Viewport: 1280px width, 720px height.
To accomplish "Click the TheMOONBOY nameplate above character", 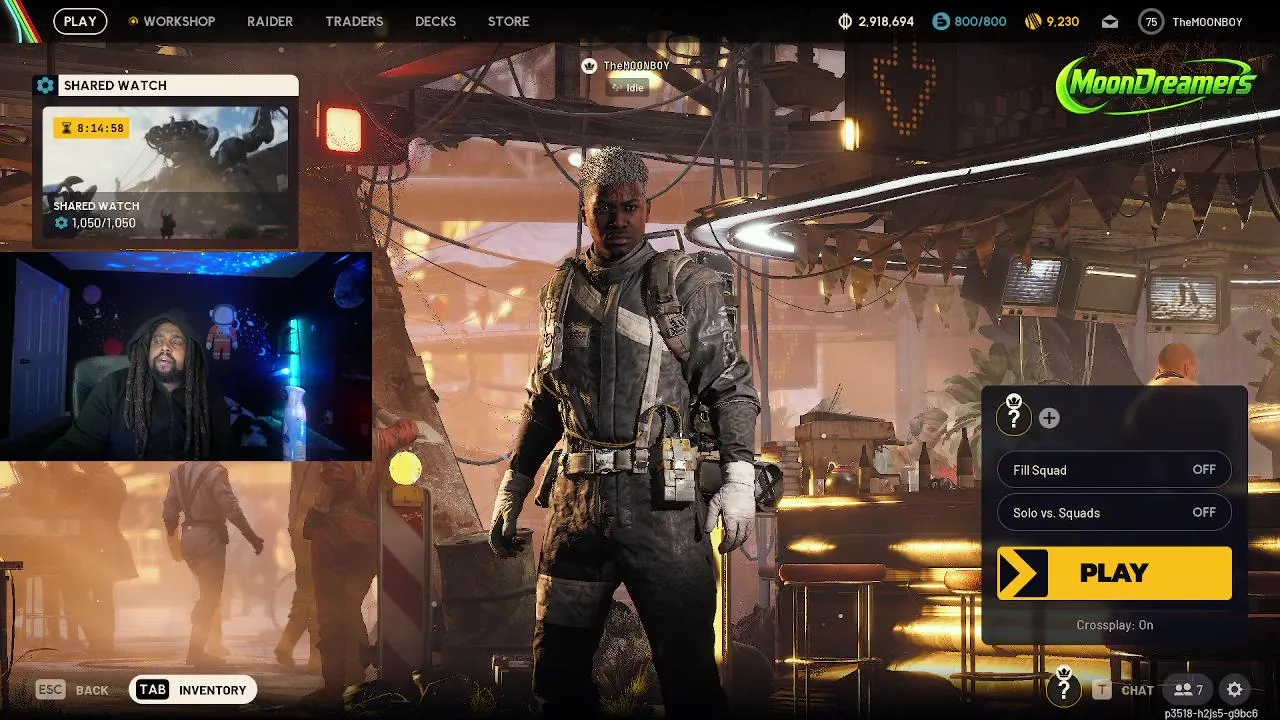I will coord(637,65).
